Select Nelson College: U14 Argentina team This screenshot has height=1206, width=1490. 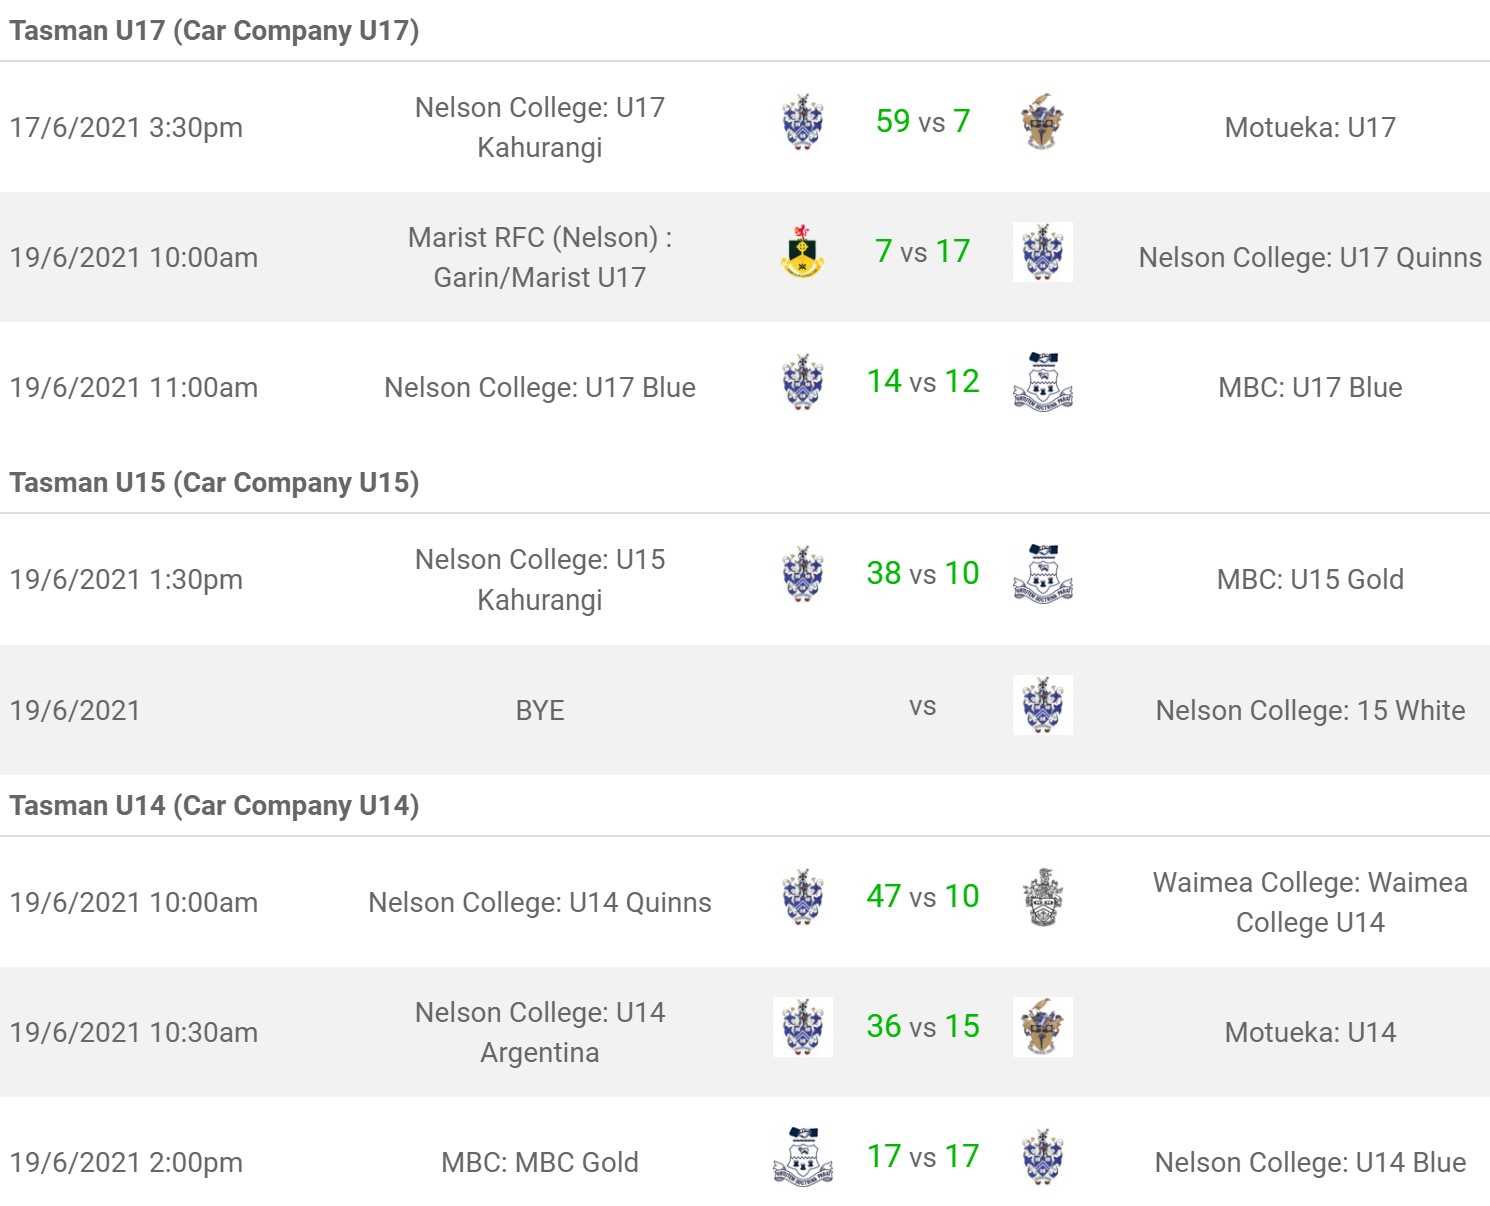540,1032
